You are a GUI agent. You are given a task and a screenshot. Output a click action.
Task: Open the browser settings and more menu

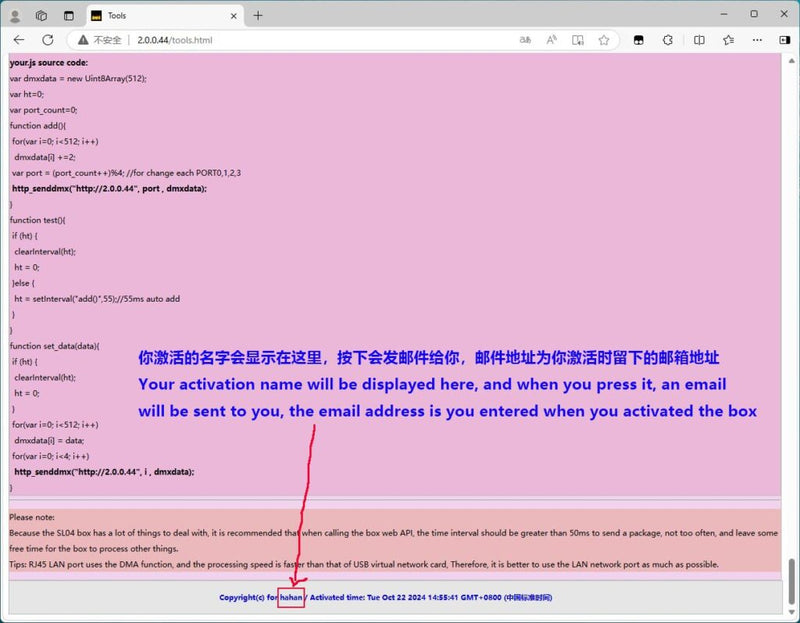(757, 40)
